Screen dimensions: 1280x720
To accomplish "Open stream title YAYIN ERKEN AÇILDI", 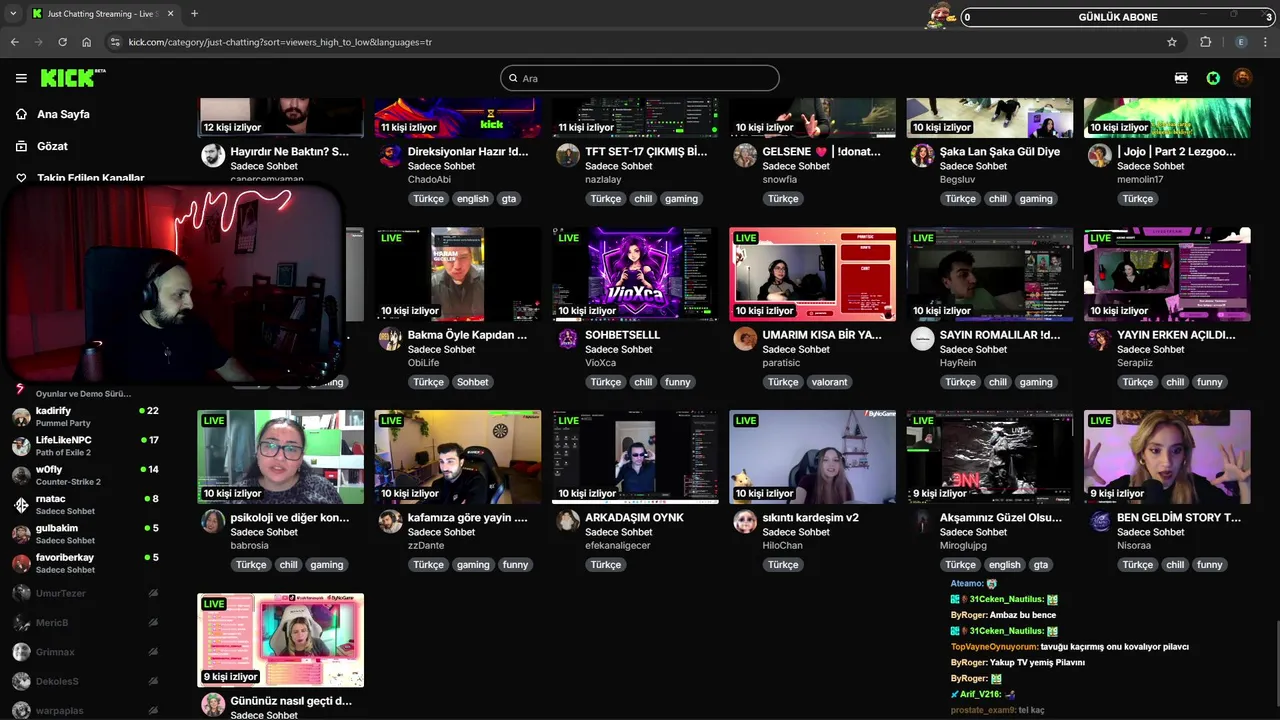I will [1176, 335].
